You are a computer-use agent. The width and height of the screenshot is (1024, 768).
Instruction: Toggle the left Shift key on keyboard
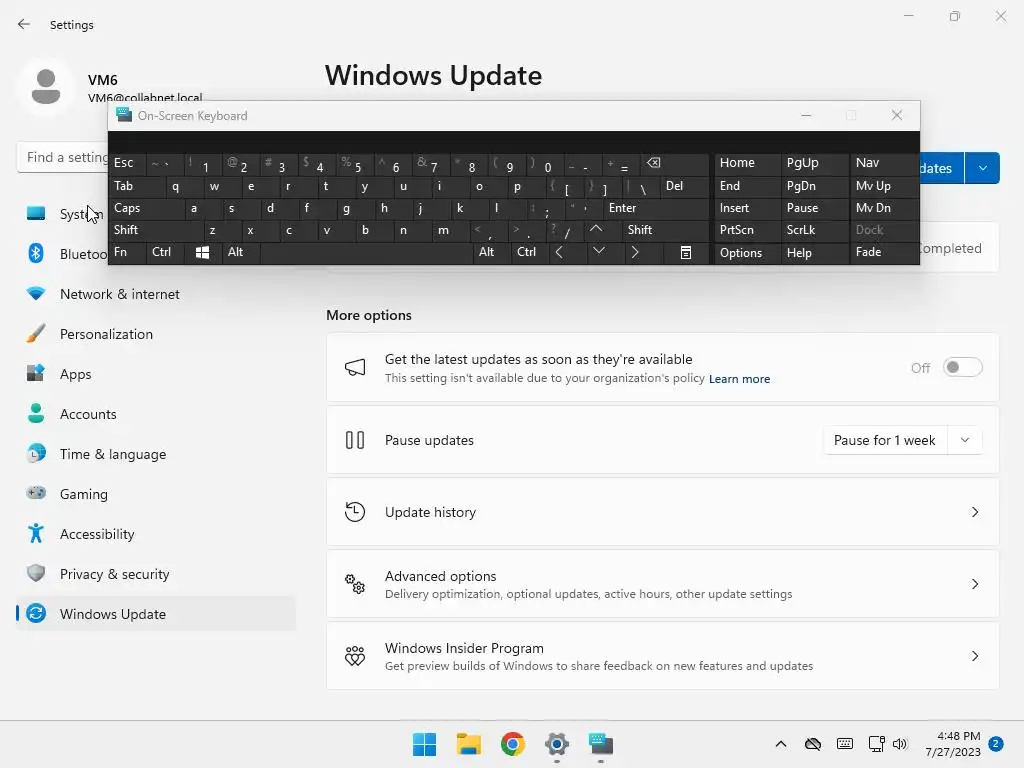(156, 231)
